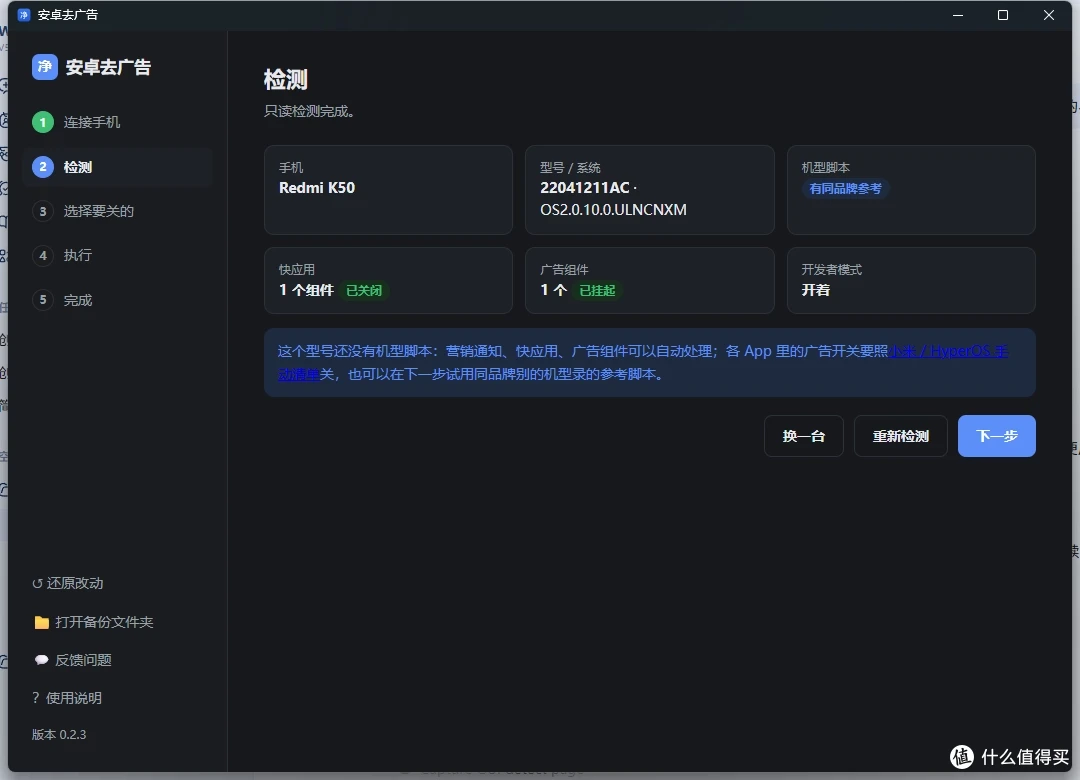Click the 开着 developer mode value

[x=816, y=290]
